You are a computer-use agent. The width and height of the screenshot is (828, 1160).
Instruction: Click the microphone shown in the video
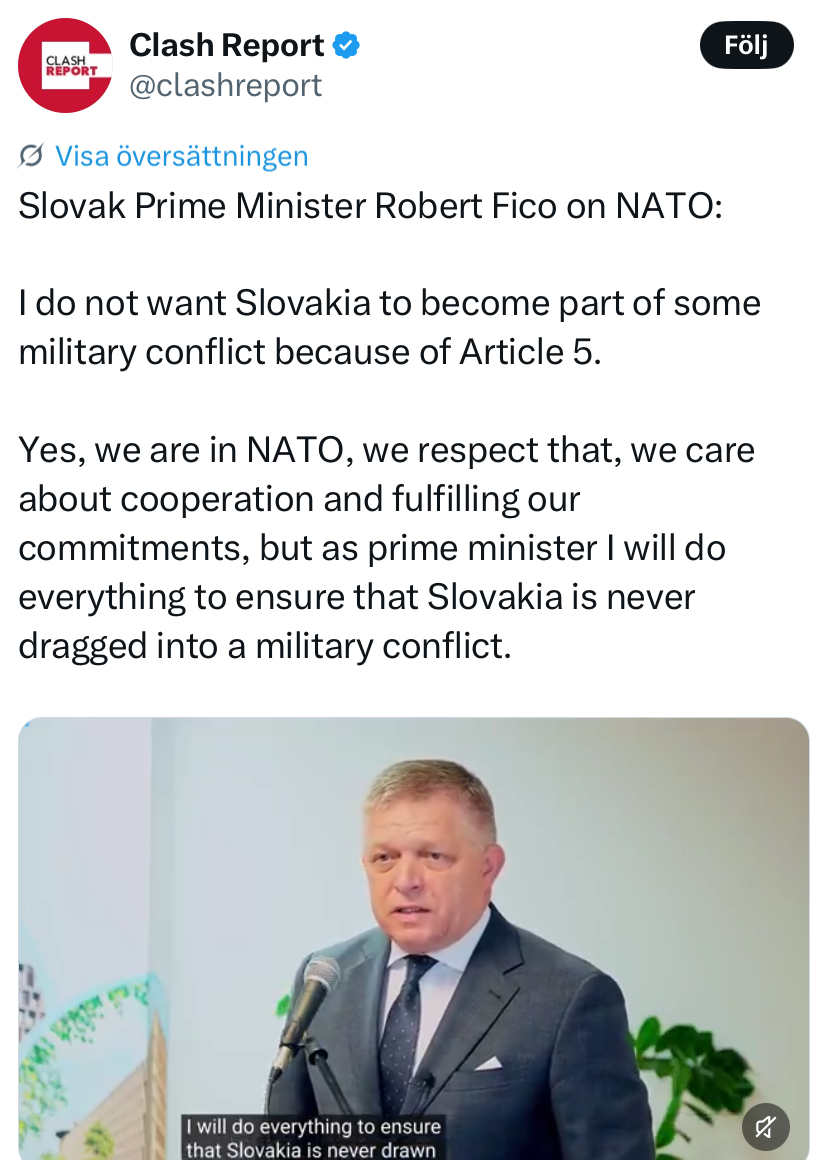coord(305,1014)
